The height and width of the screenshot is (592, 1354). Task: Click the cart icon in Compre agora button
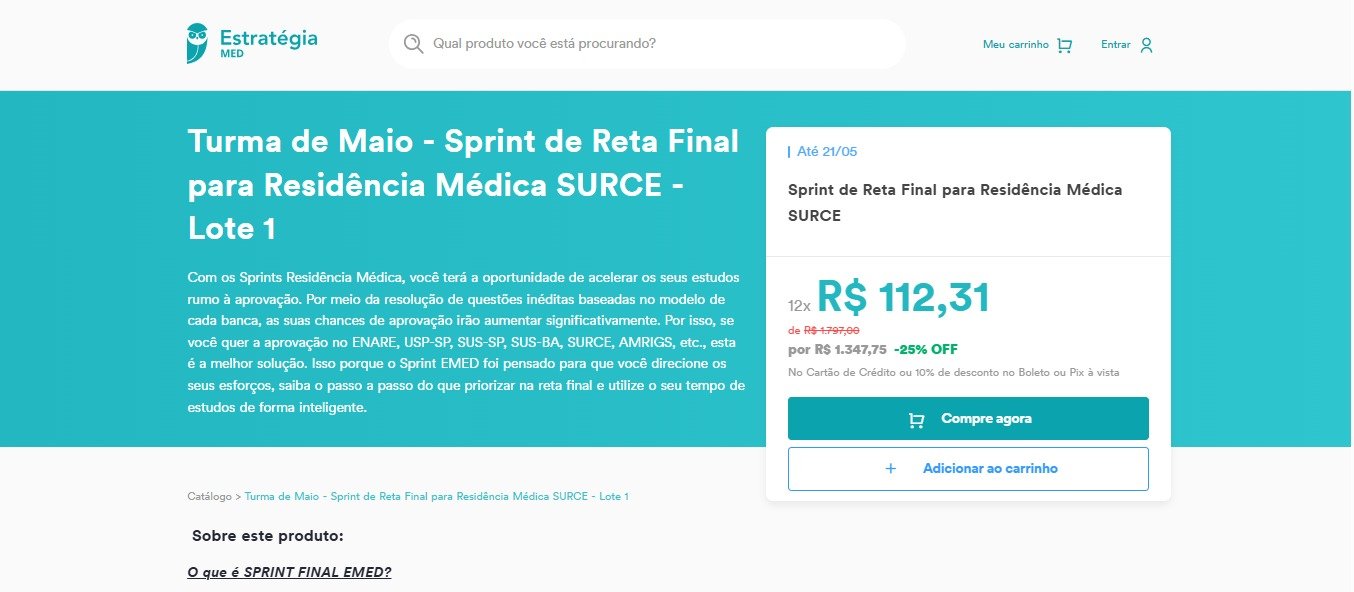916,420
